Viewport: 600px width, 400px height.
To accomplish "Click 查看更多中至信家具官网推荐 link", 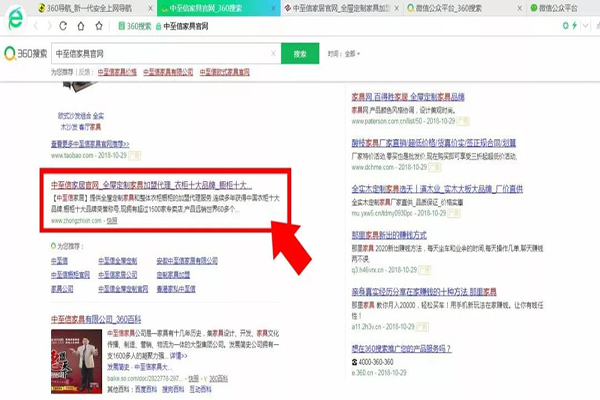I will coord(90,144).
